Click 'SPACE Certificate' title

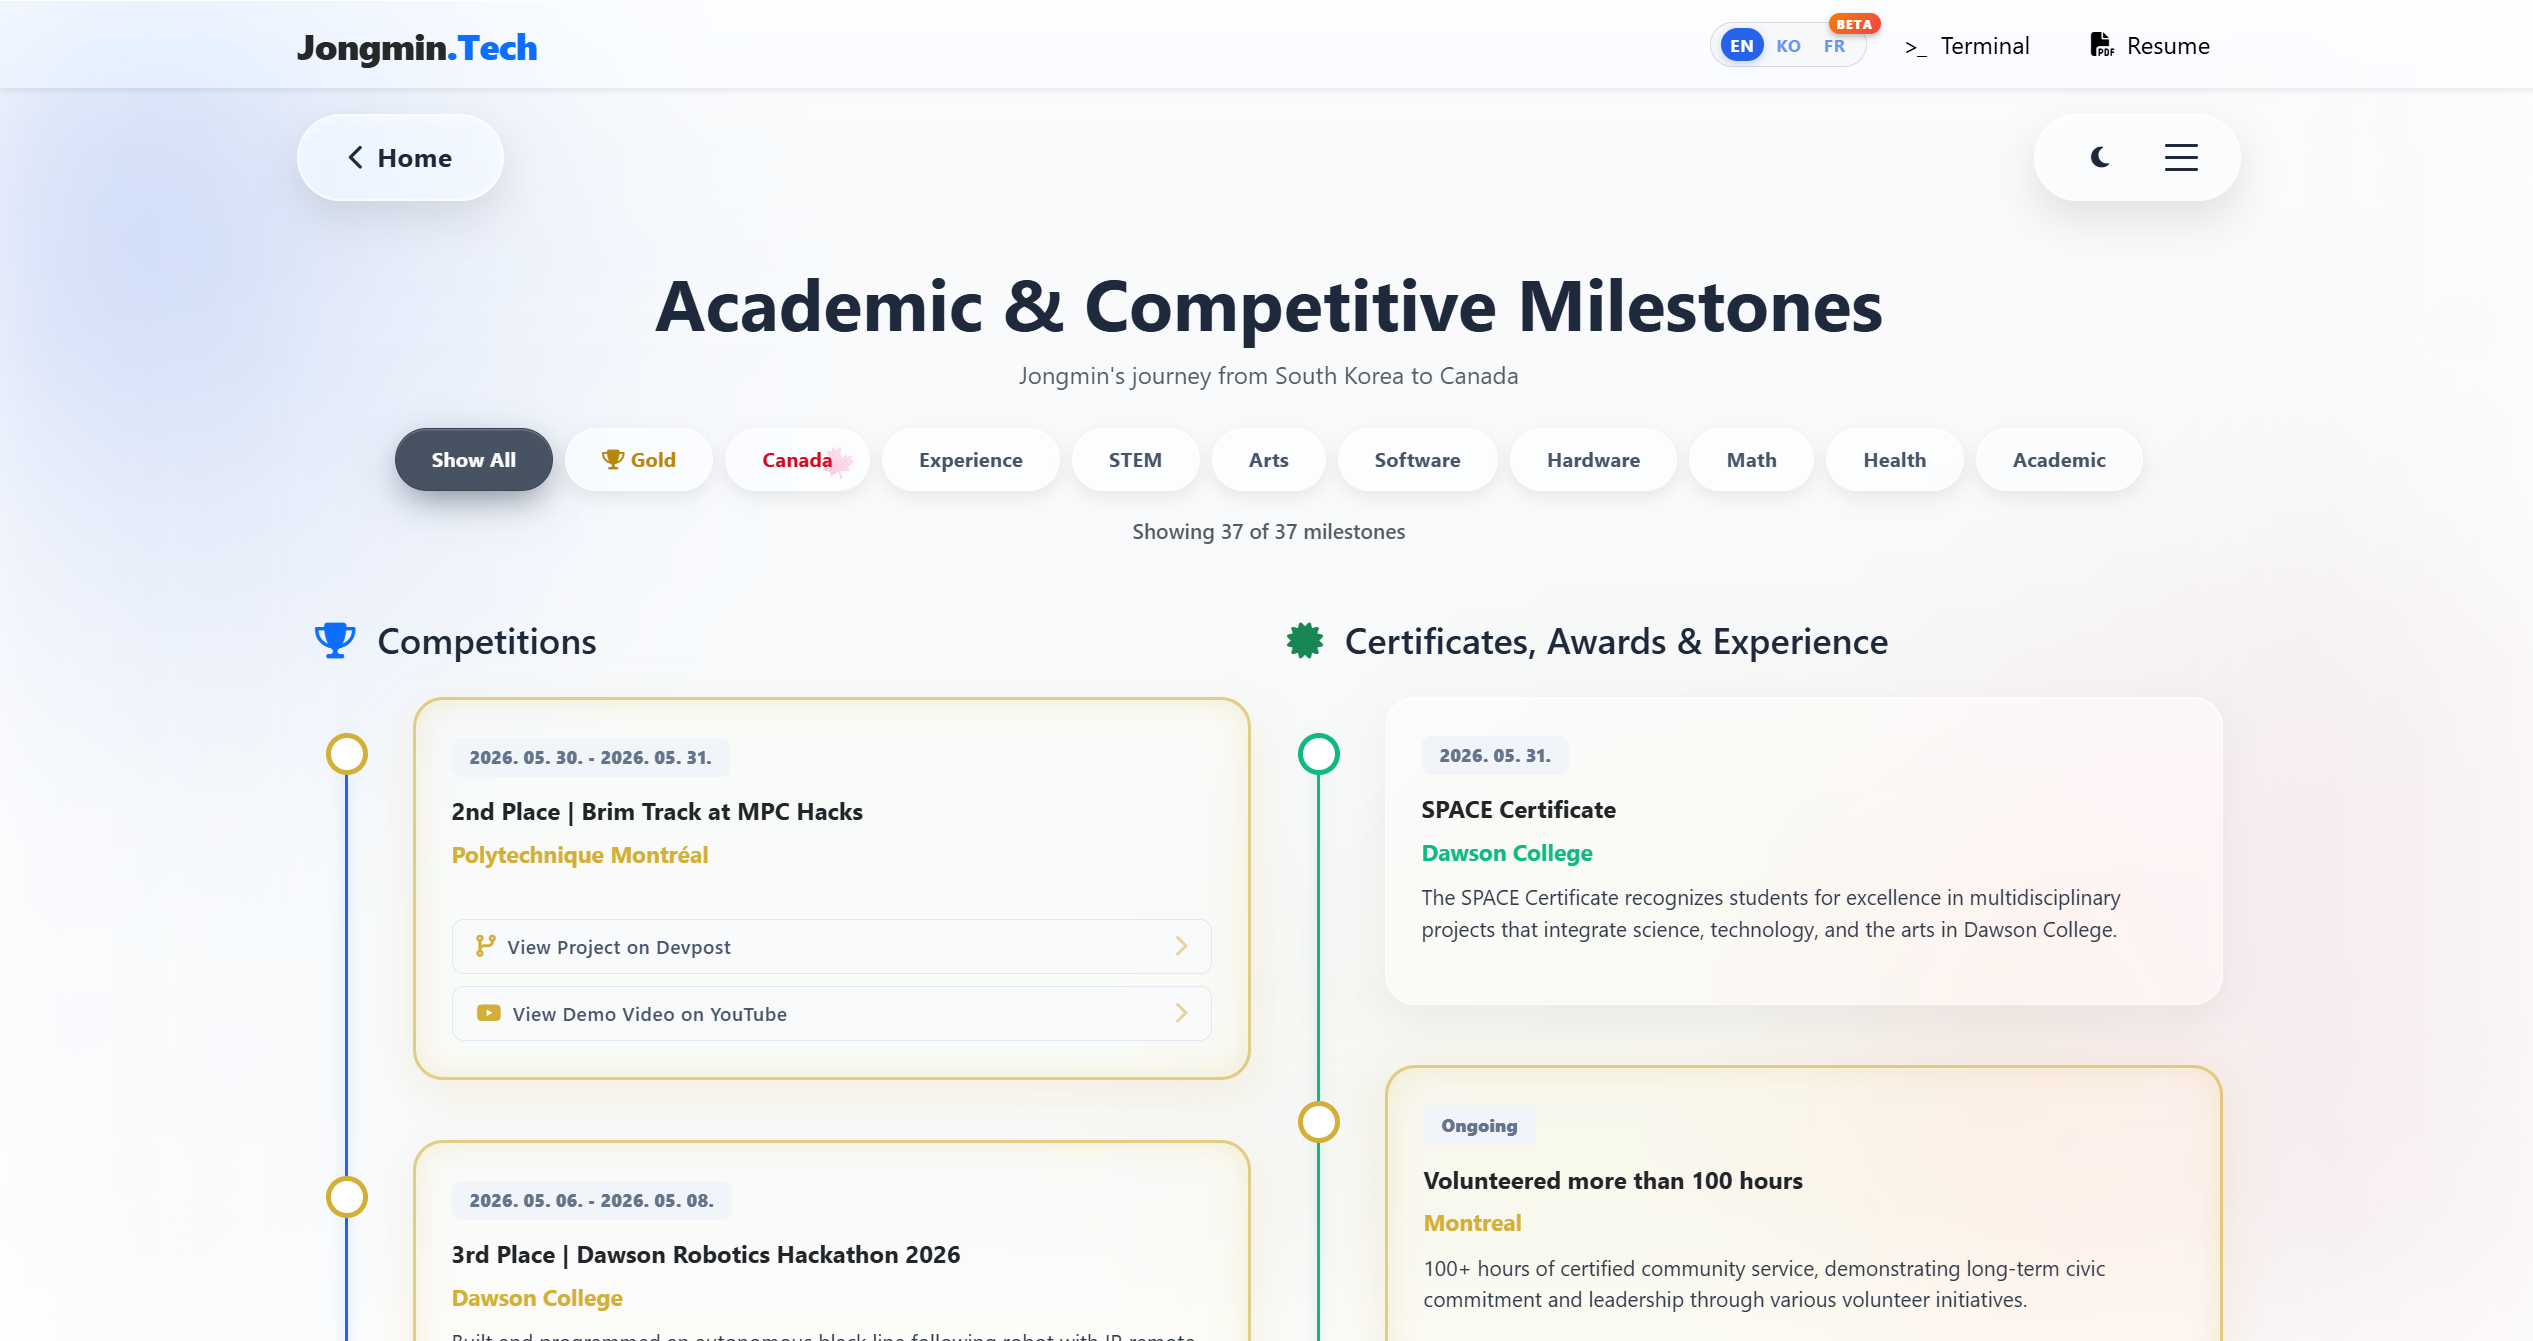tap(1518, 809)
